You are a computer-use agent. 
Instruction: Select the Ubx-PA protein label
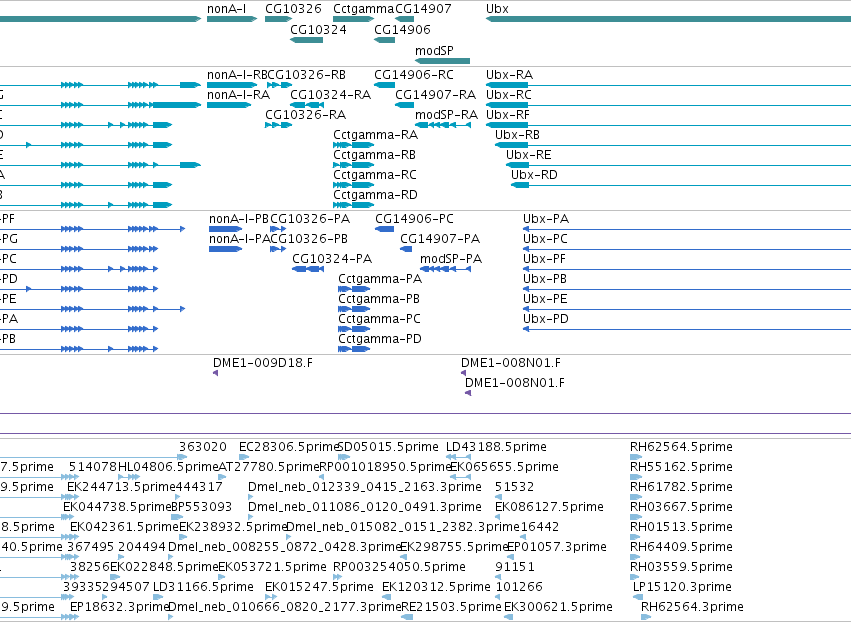(546, 219)
